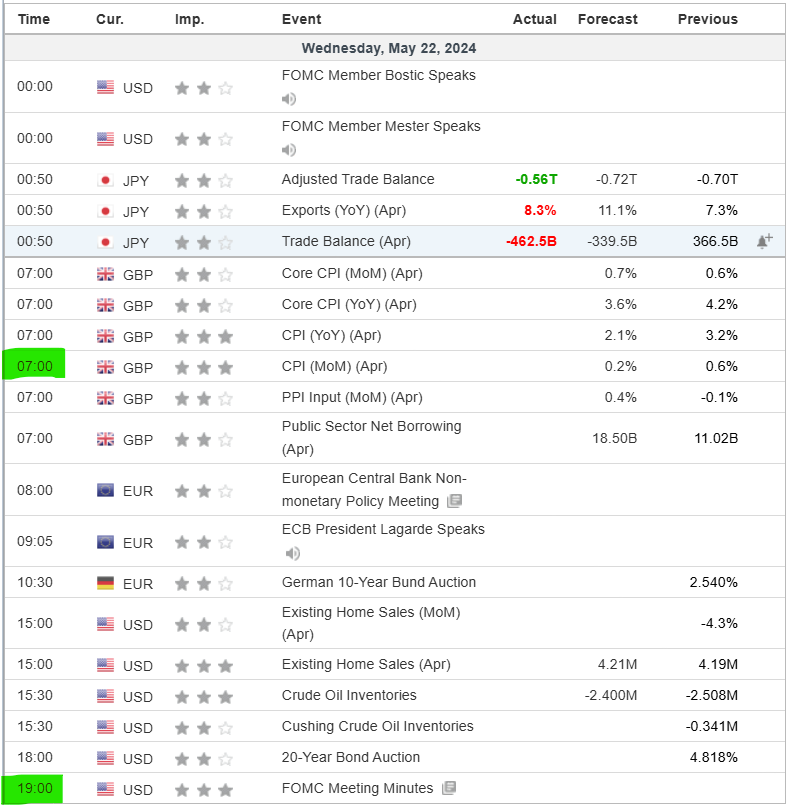Viewport: 790px width, 805px height.
Task: Click document icon beside Non-monetary Policy Meeting
Action: (454, 501)
